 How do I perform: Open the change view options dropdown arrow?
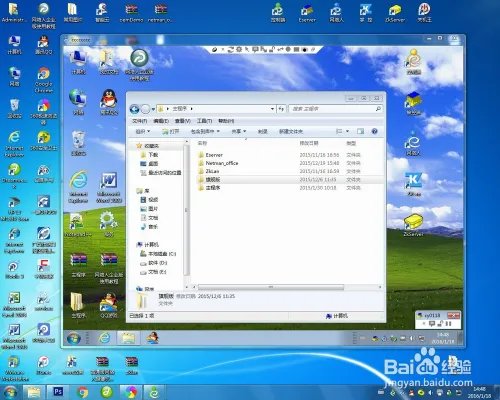coord(347,131)
